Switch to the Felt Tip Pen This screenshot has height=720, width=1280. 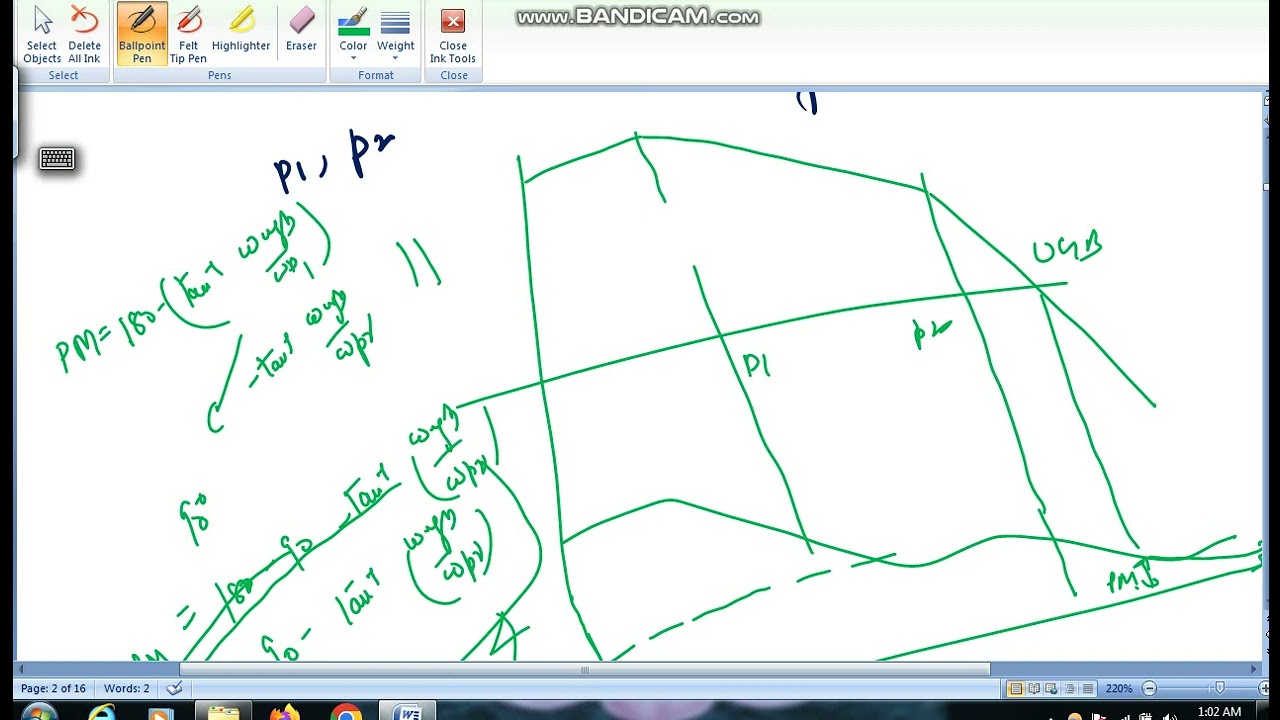click(188, 36)
